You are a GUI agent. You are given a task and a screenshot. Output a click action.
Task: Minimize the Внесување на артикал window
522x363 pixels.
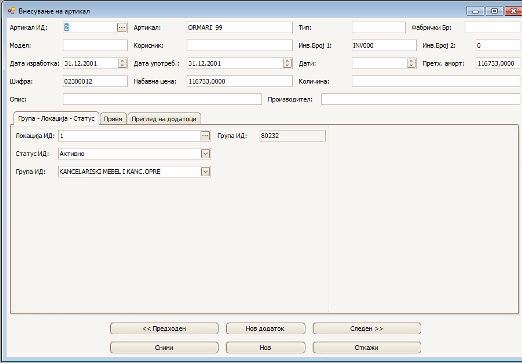[x=475, y=11]
